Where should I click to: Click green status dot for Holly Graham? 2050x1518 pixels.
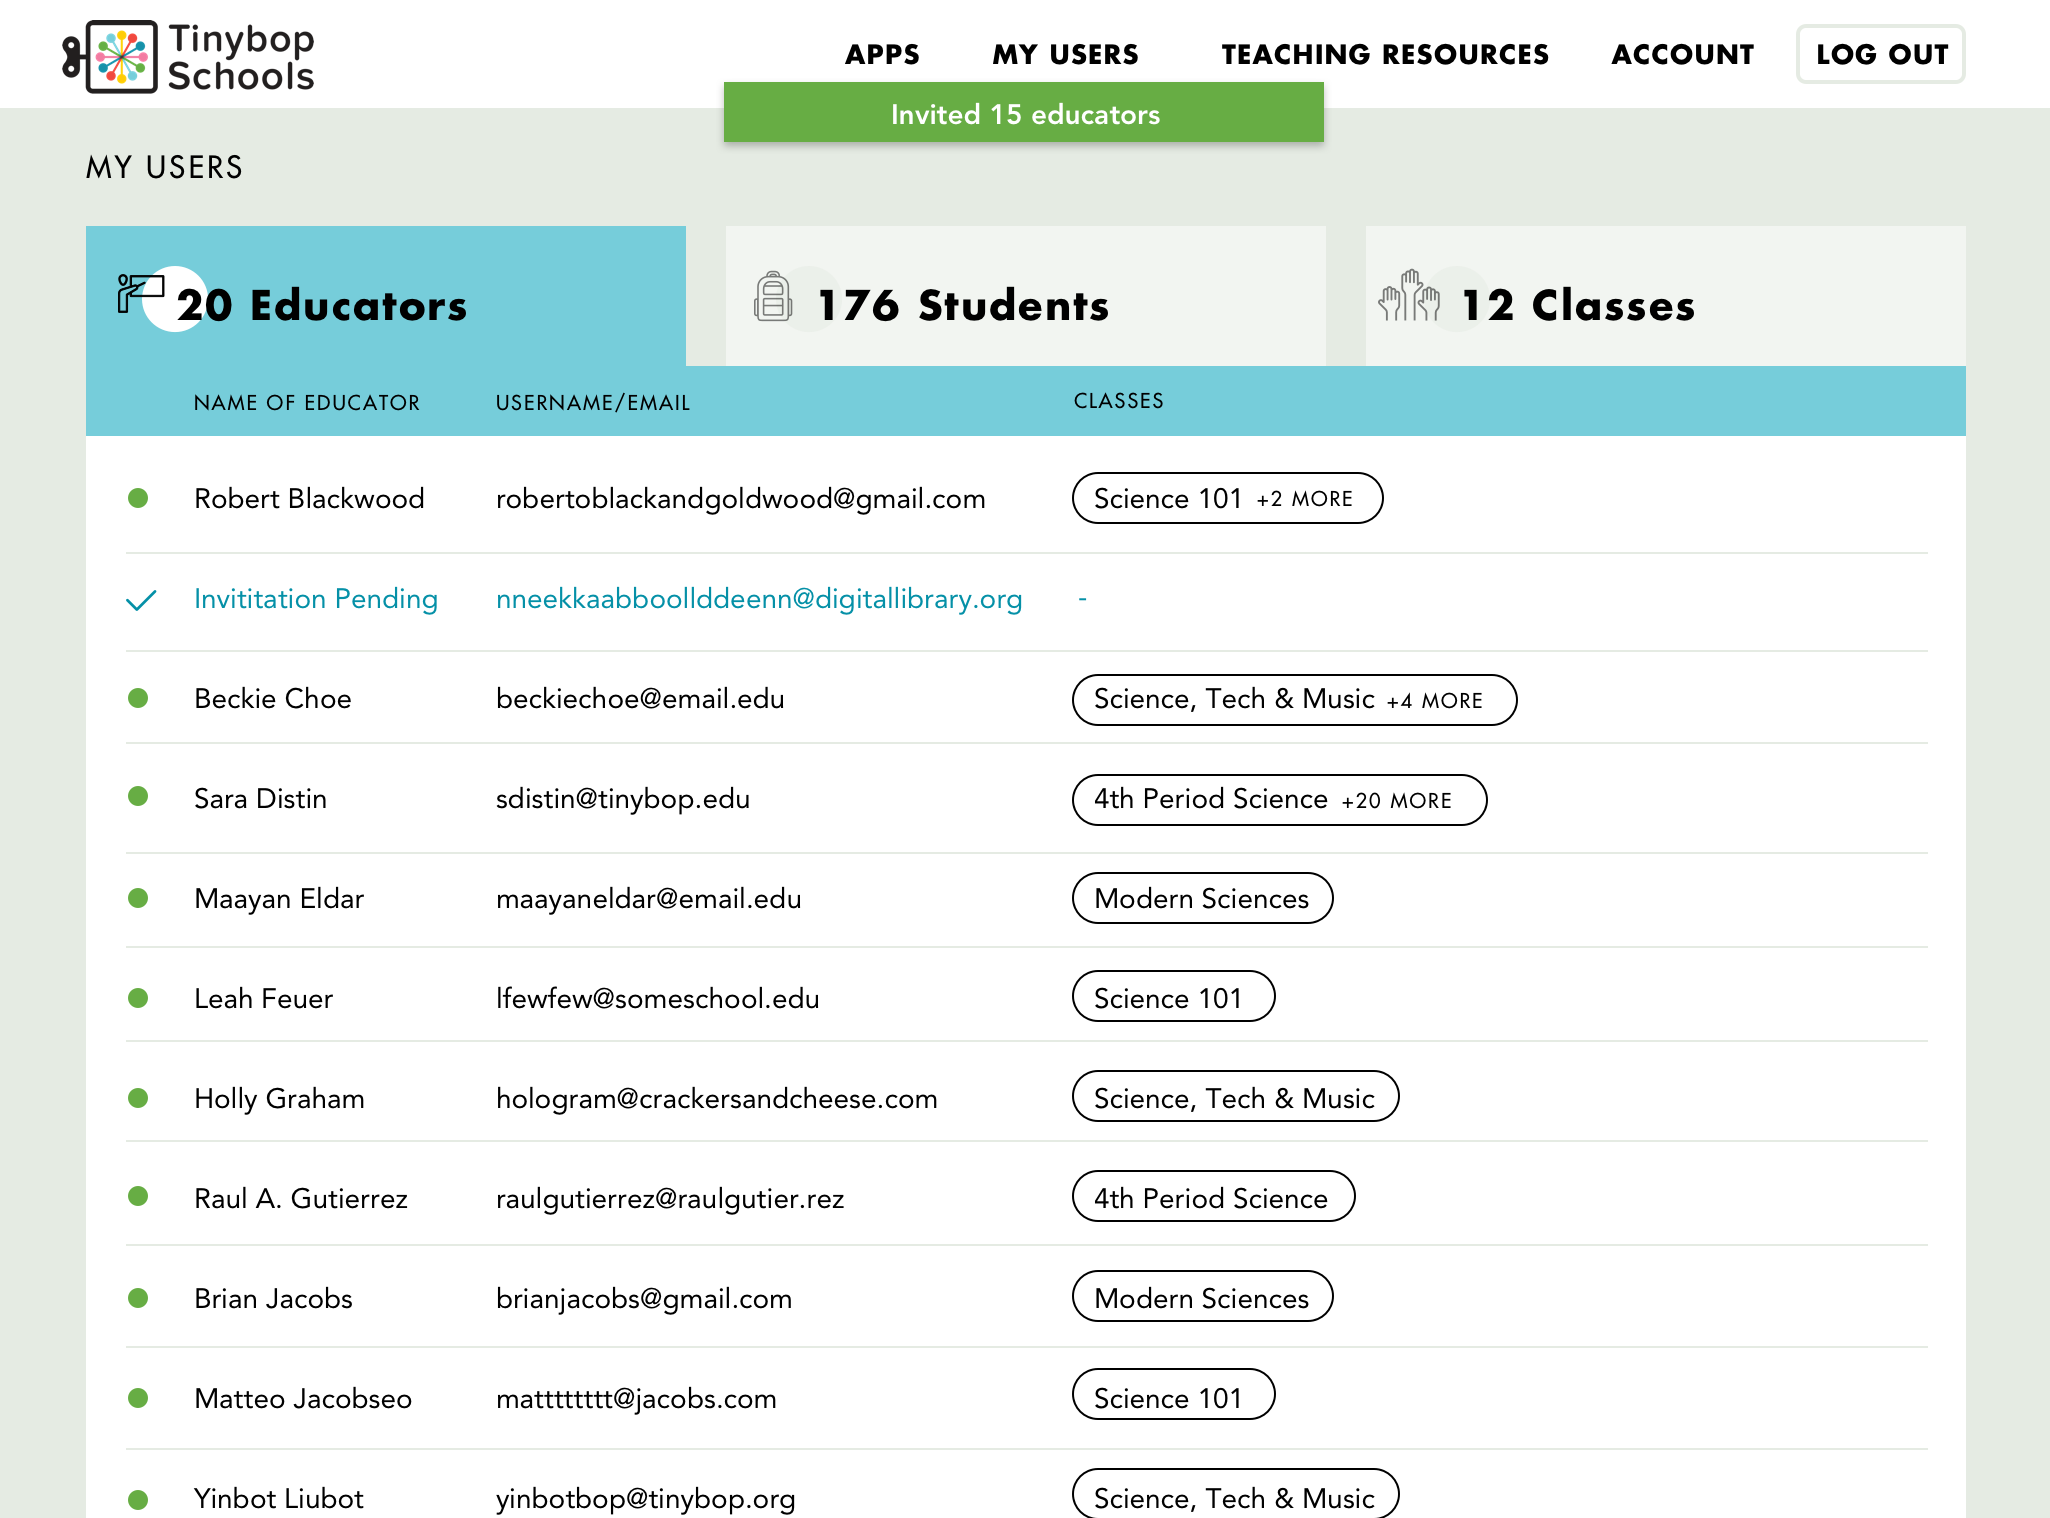pyautogui.click(x=138, y=1098)
